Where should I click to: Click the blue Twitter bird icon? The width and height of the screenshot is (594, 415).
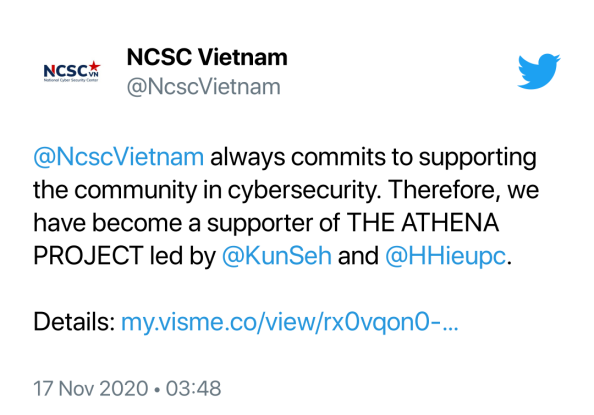tap(539, 71)
